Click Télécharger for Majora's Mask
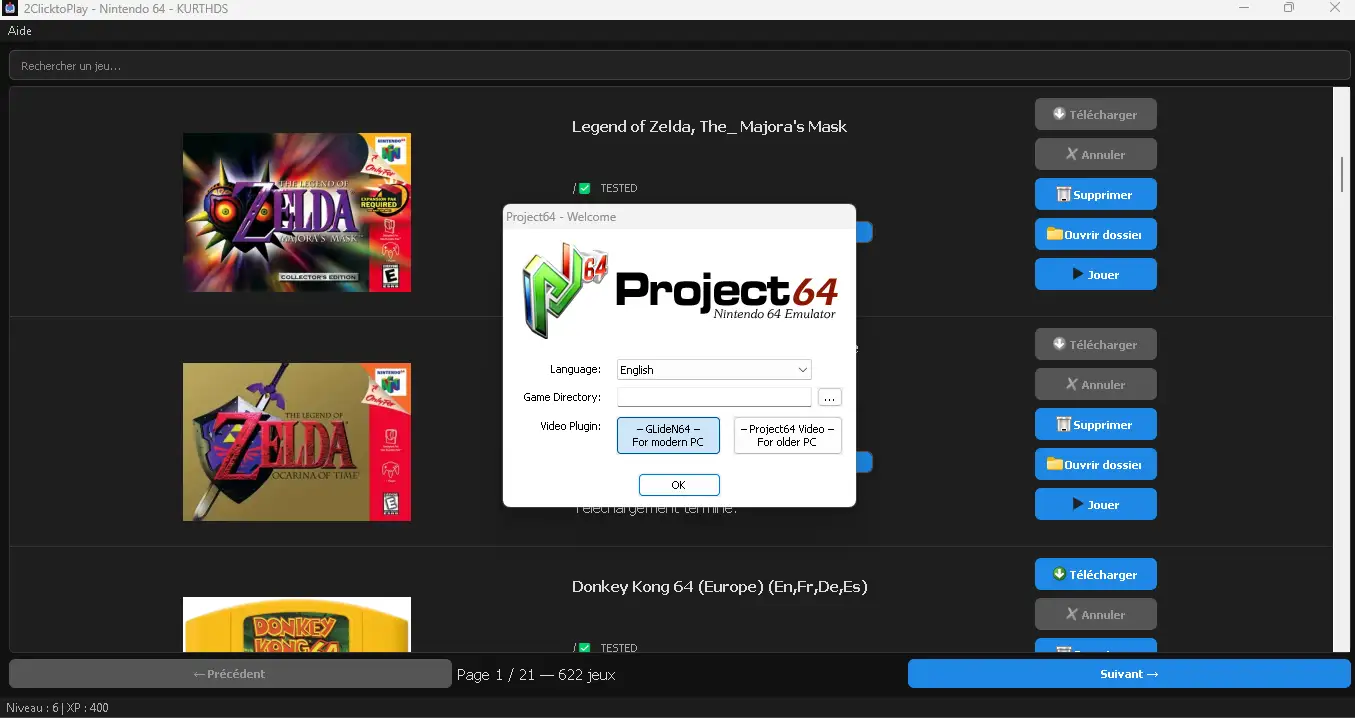Viewport: 1355px width, 718px height. pyautogui.click(x=1095, y=114)
